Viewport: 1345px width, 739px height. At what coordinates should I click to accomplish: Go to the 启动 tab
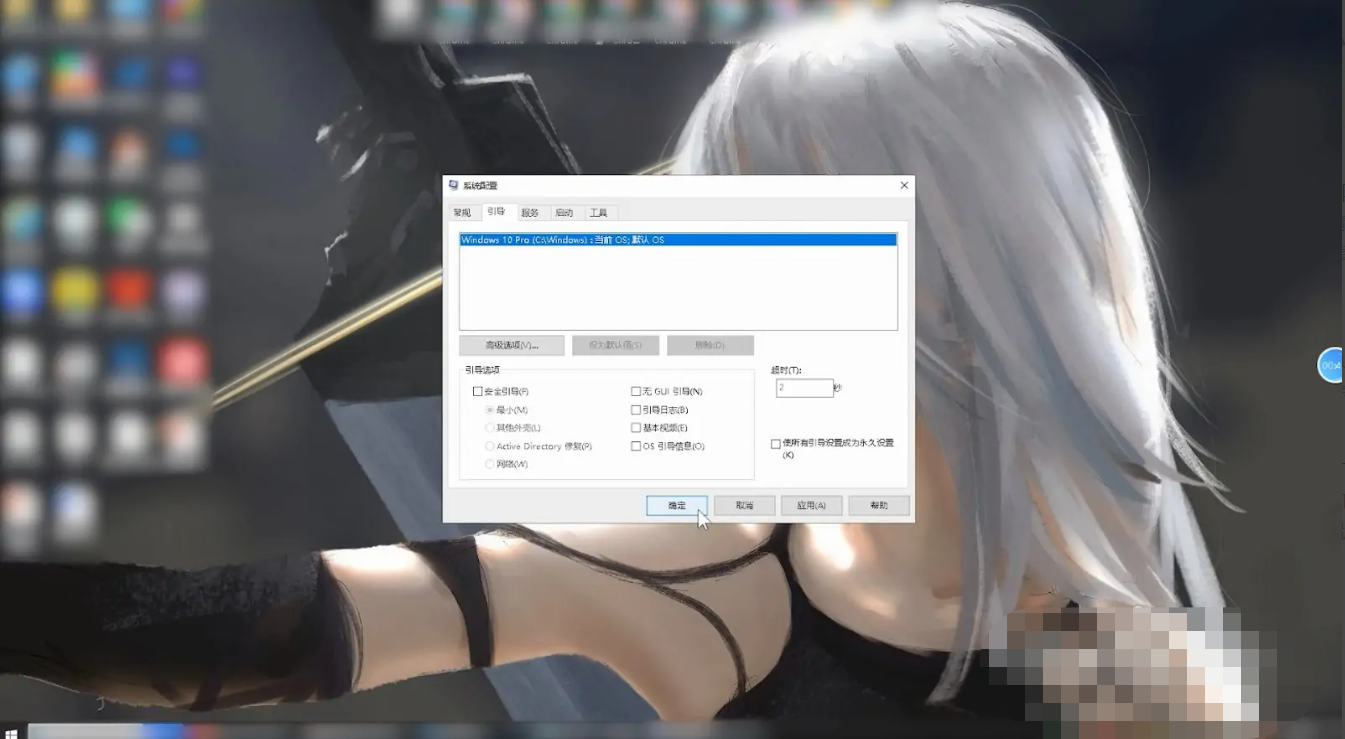[x=564, y=213]
